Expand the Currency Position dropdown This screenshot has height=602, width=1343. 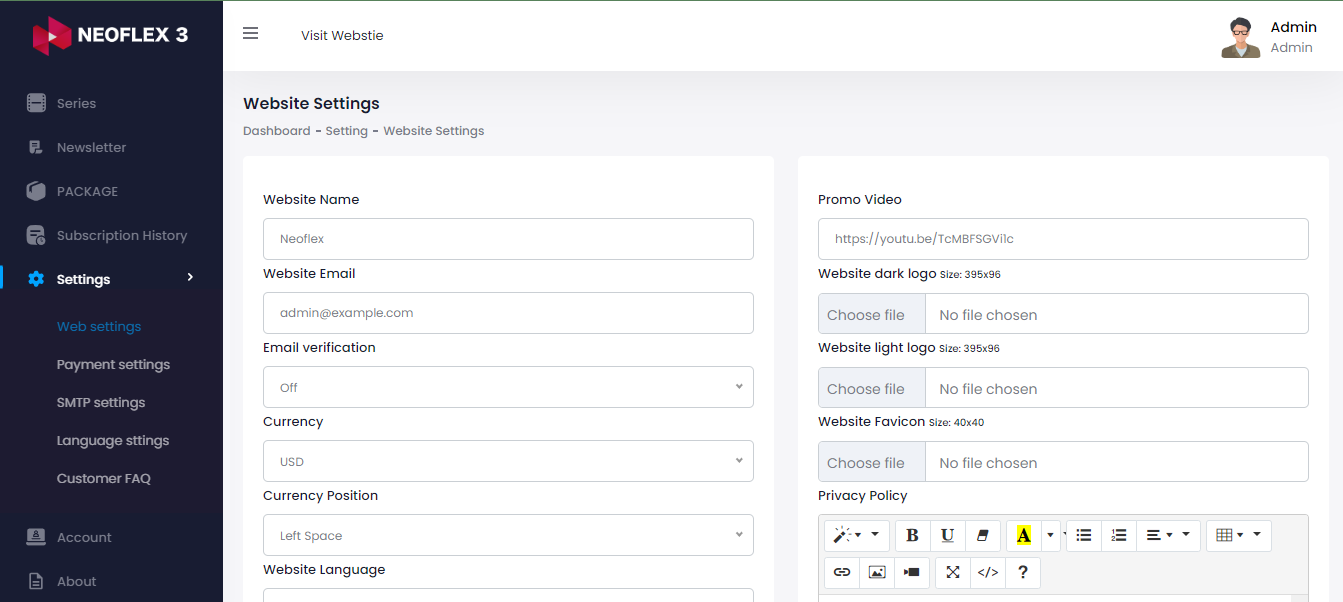508,535
